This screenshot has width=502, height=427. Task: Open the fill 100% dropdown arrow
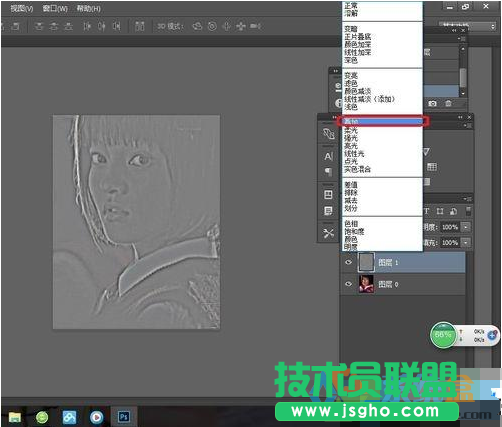click(x=466, y=242)
